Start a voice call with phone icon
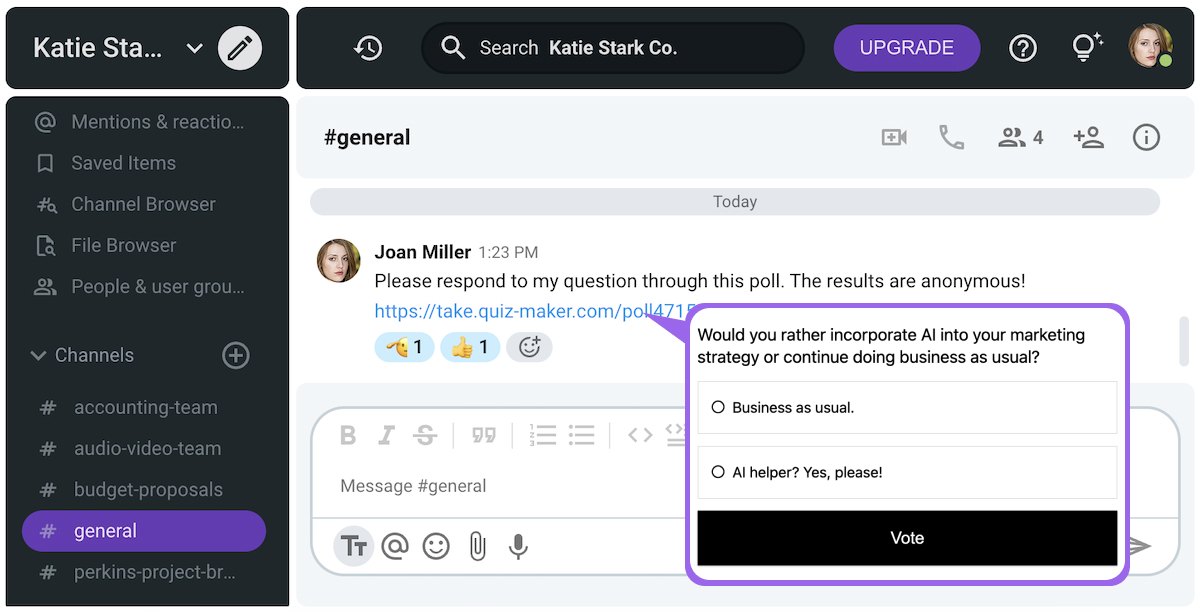Image resolution: width=1200 pixels, height=612 pixels. click(951, 138)
